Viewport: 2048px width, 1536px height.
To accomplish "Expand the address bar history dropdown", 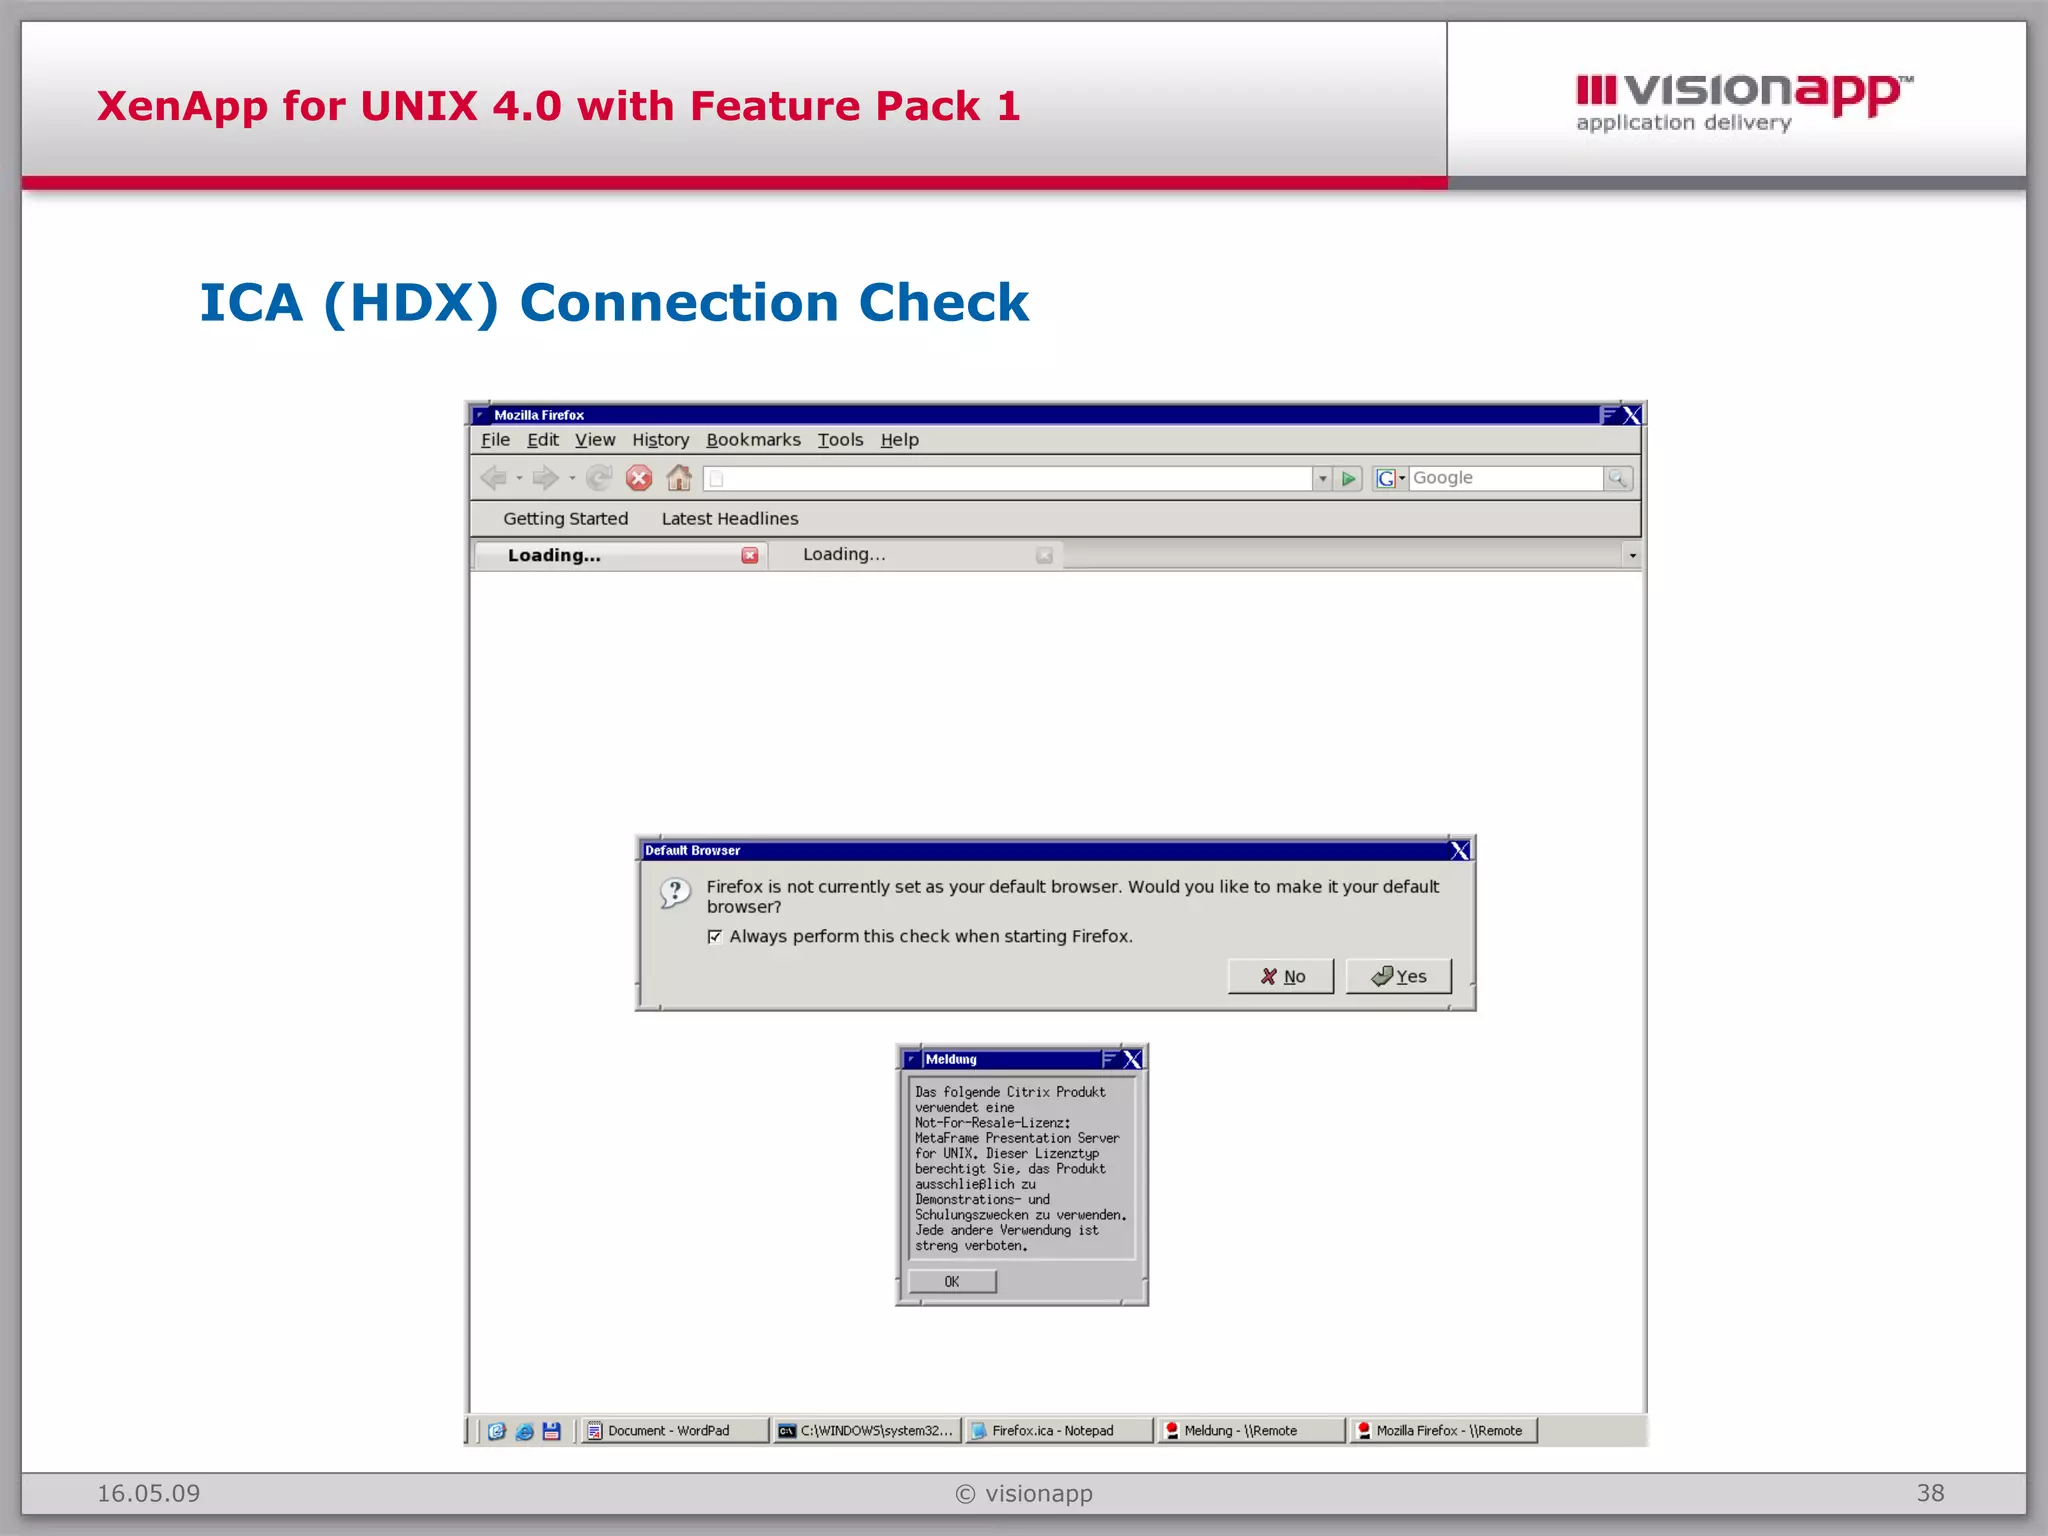I will 1322,479.
